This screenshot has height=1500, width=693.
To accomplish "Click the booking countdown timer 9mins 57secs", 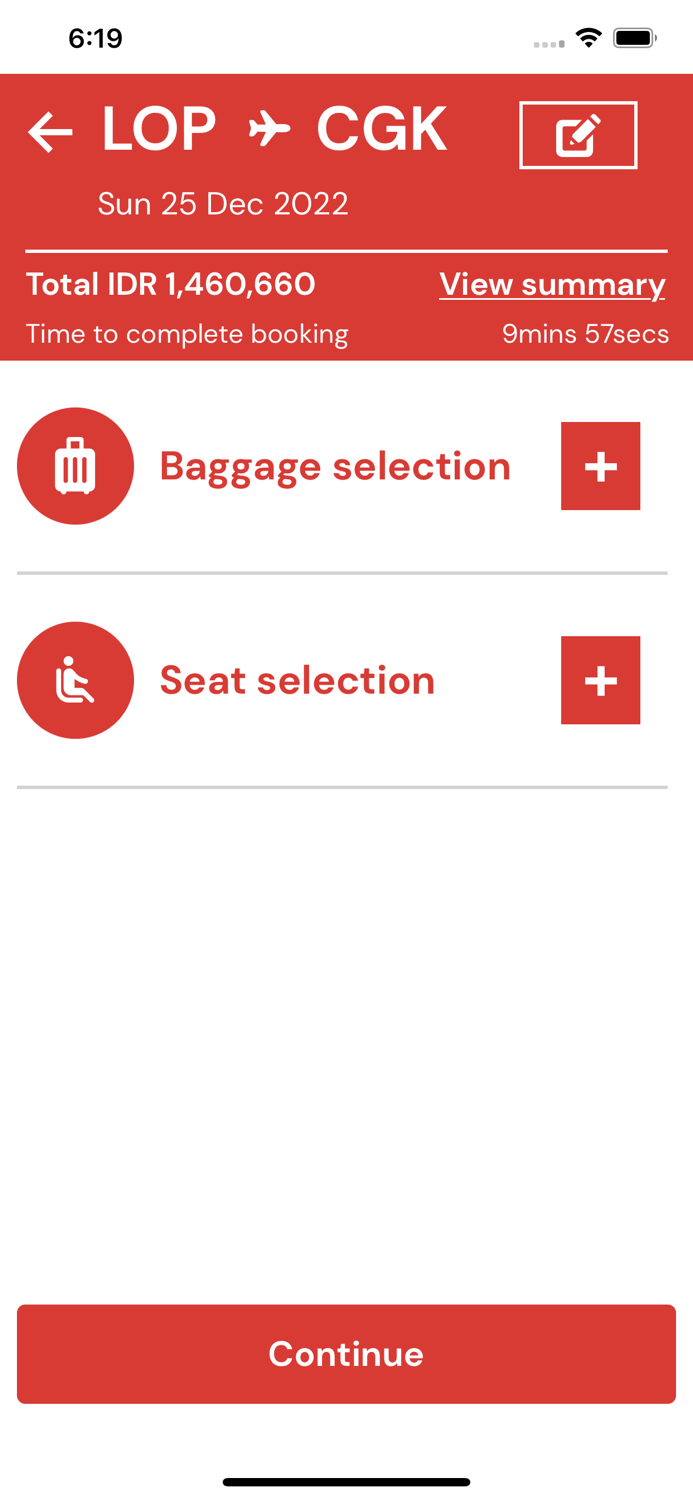I will pyautogui.click(x=587, y=334).
